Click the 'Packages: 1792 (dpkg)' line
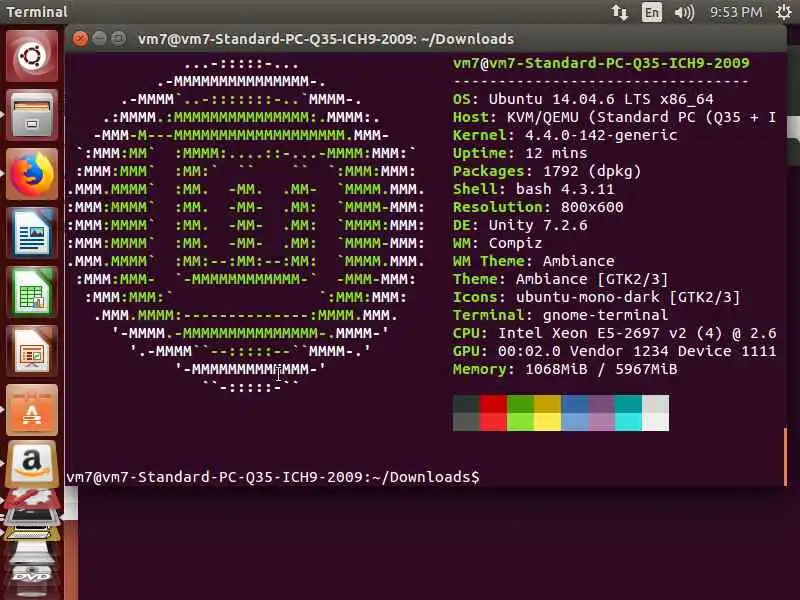The image size is (800, 600). click(x=546, y=171)
